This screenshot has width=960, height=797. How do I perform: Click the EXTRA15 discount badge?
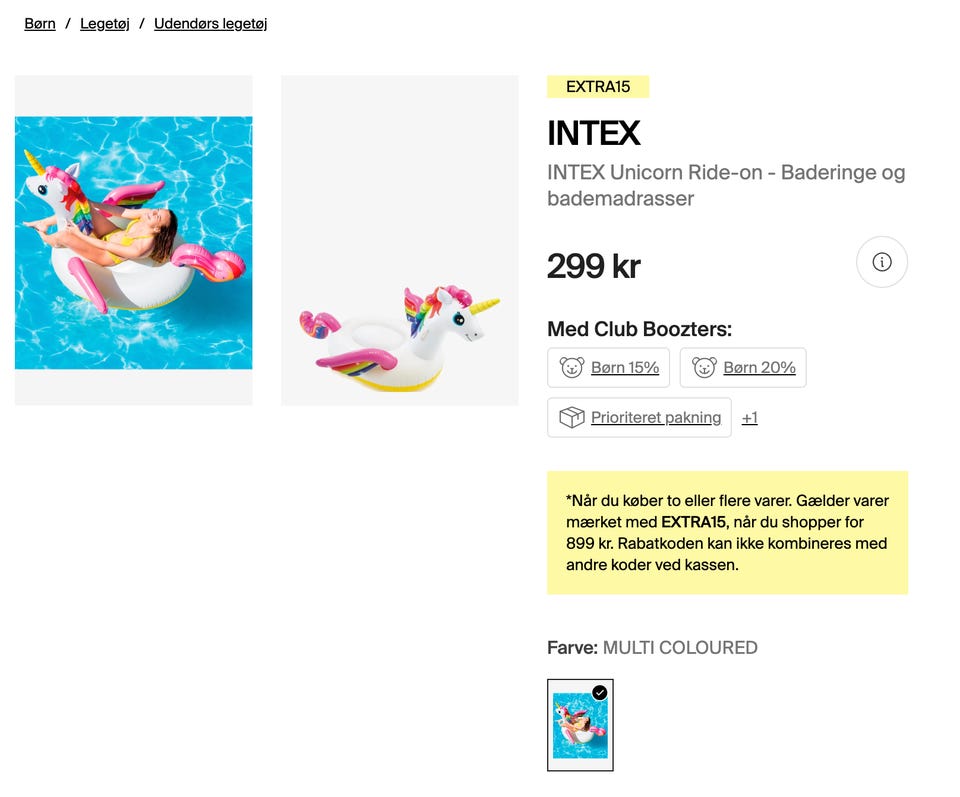[598, 87]
